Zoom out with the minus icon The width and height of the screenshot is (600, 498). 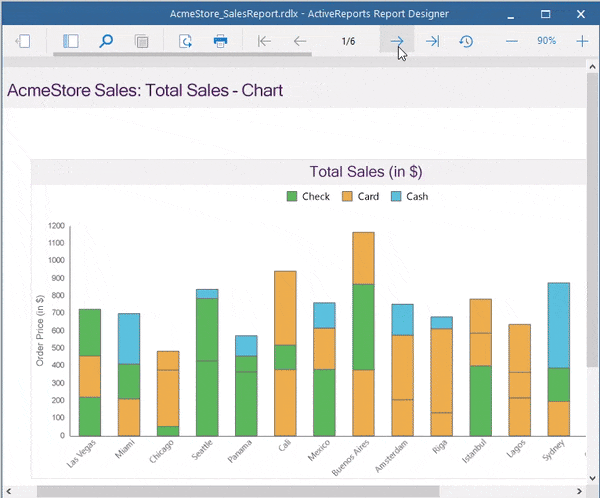coord(512,41)
